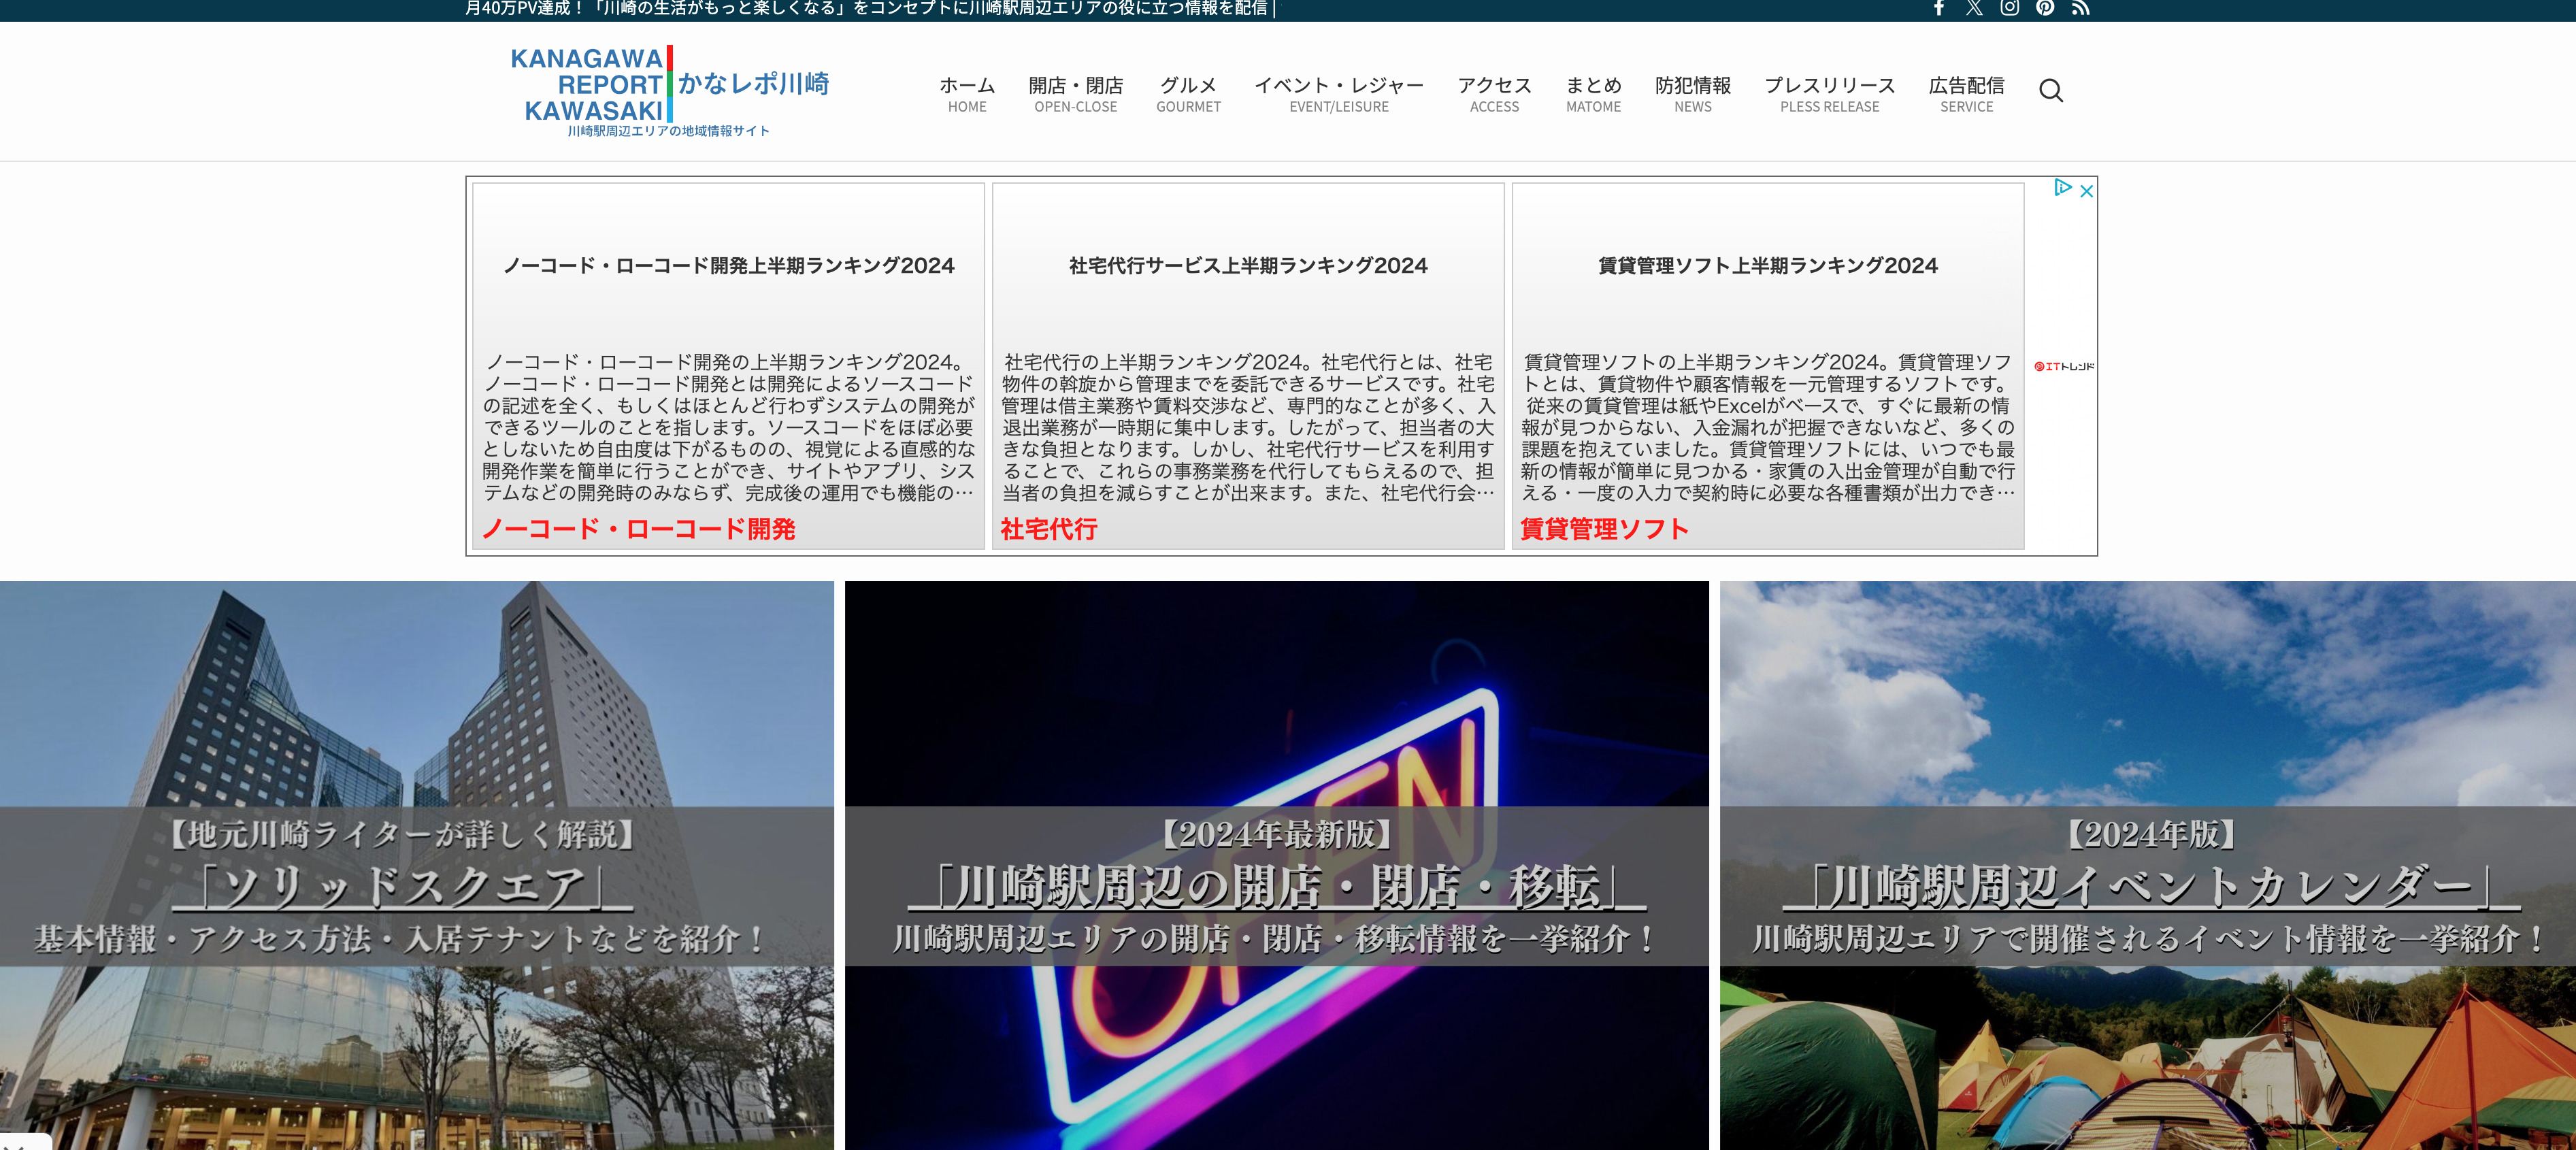Image resolution: width=2576 pixels, height=1150 pixels.
Task: Open the 広告配信 SERVICE menu
Action: pos(1966,94)
